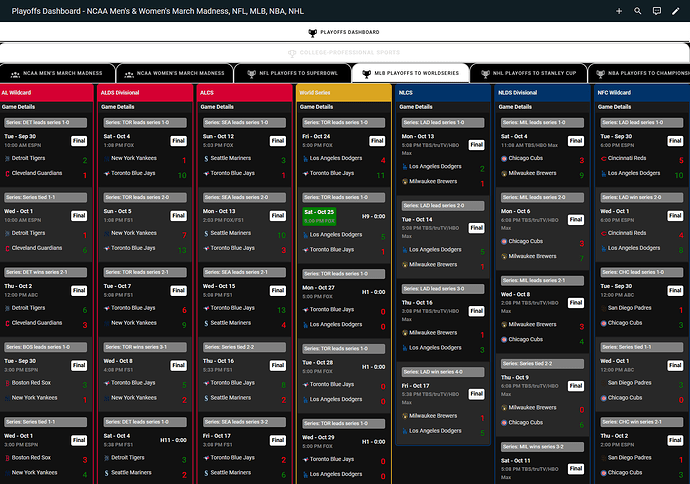Click 'Series: DET leads series 1-0' in AL Wildcard
Image resolution: width=690 pixels, height=484 pixels.
(x=46, y=123)
